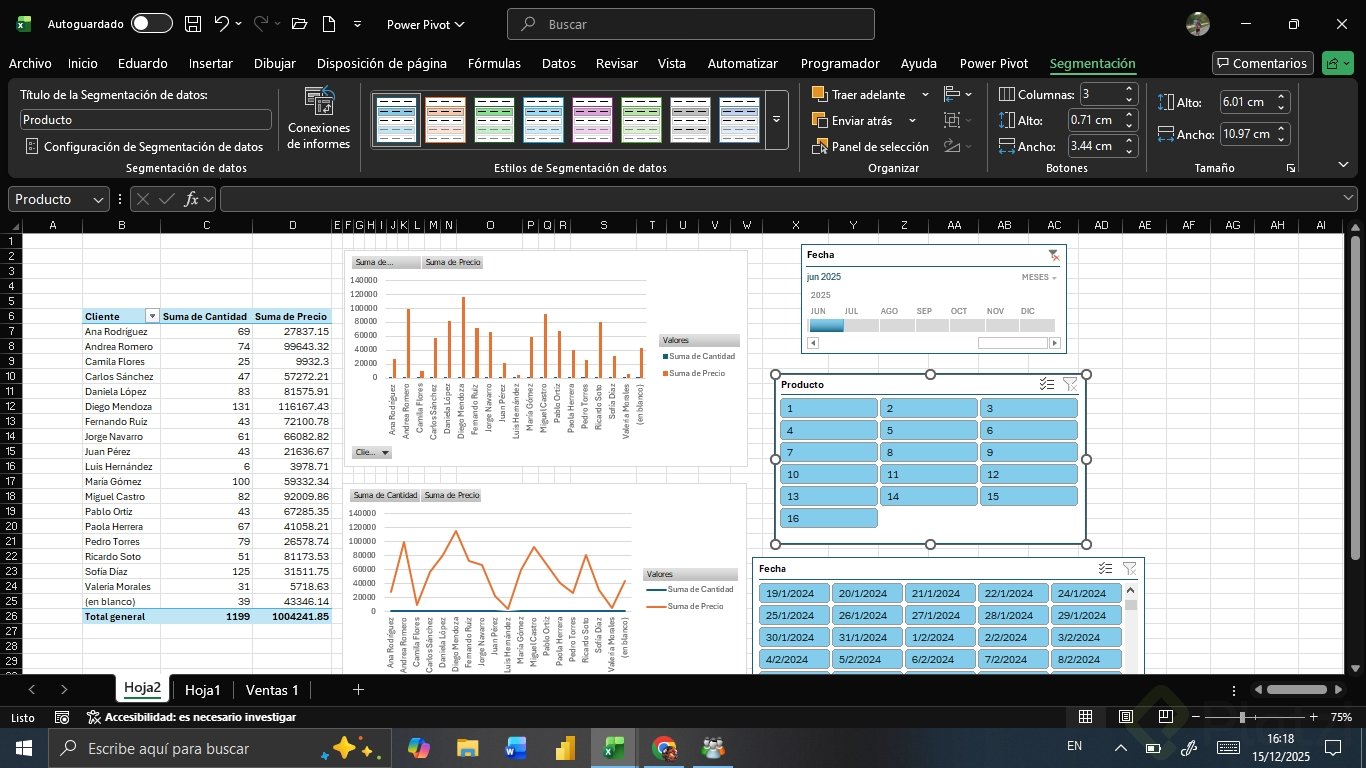Toggle date 19/1/2024 in Fecha slicer
The height and width of the screenshot is (768, 1366).
(x=793, y=593)
